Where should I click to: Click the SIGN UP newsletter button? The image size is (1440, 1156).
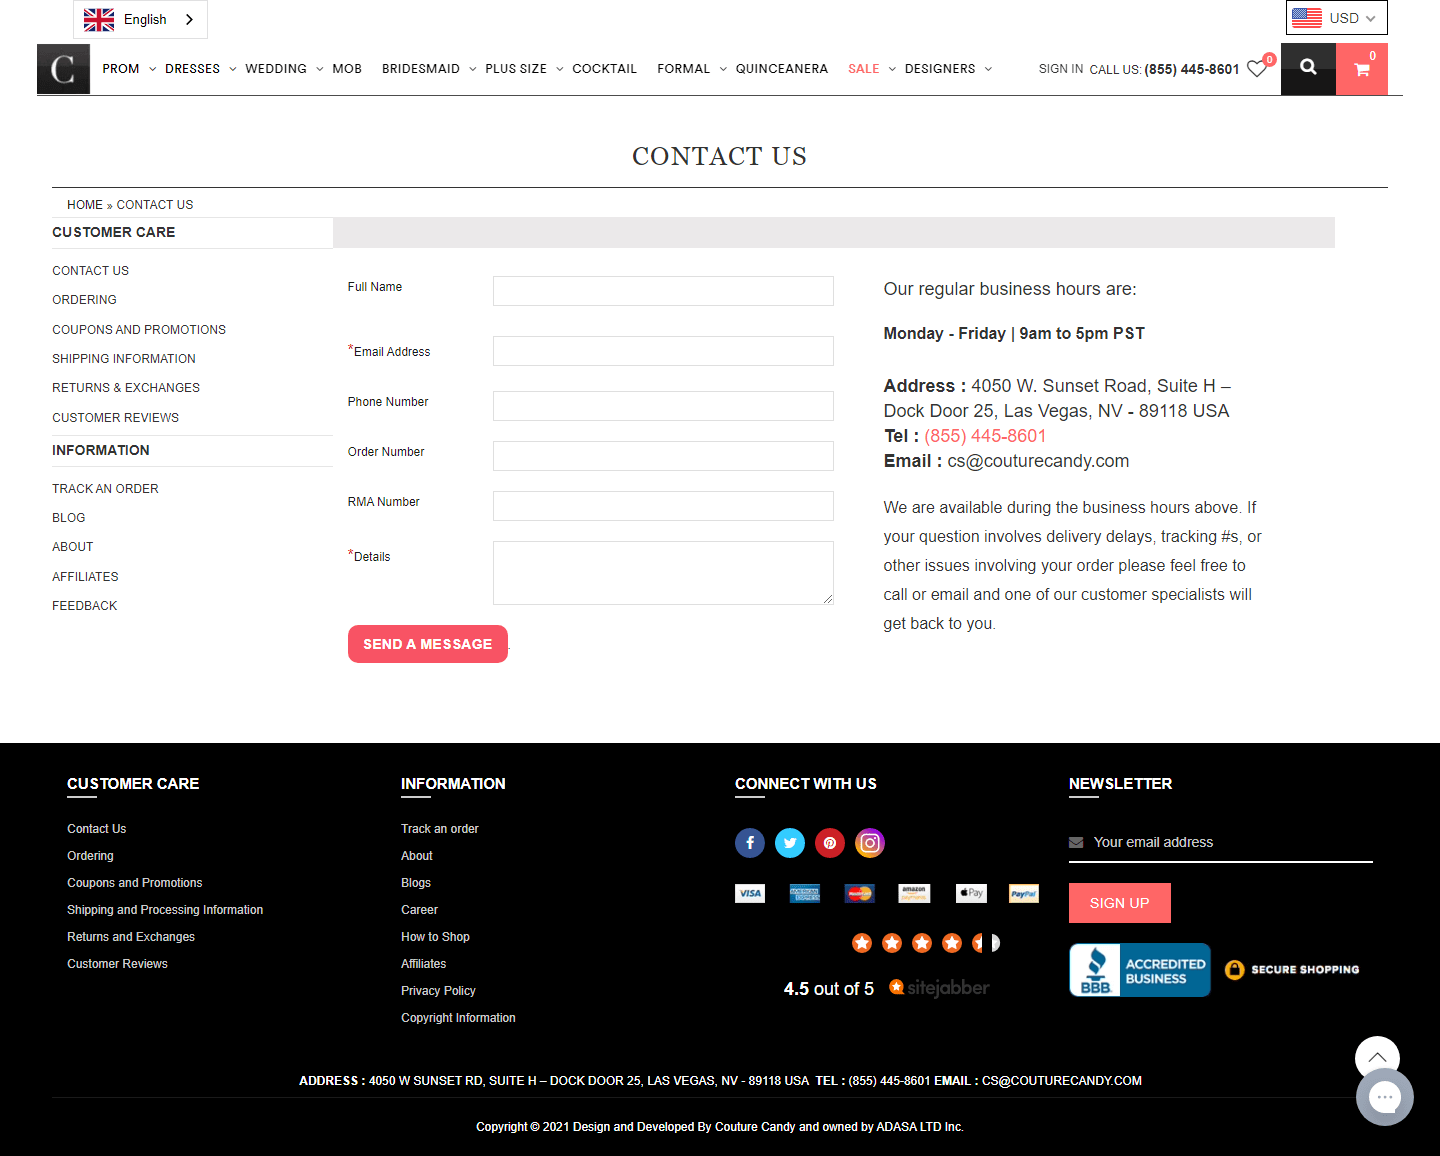click(x=1119, y=902)
